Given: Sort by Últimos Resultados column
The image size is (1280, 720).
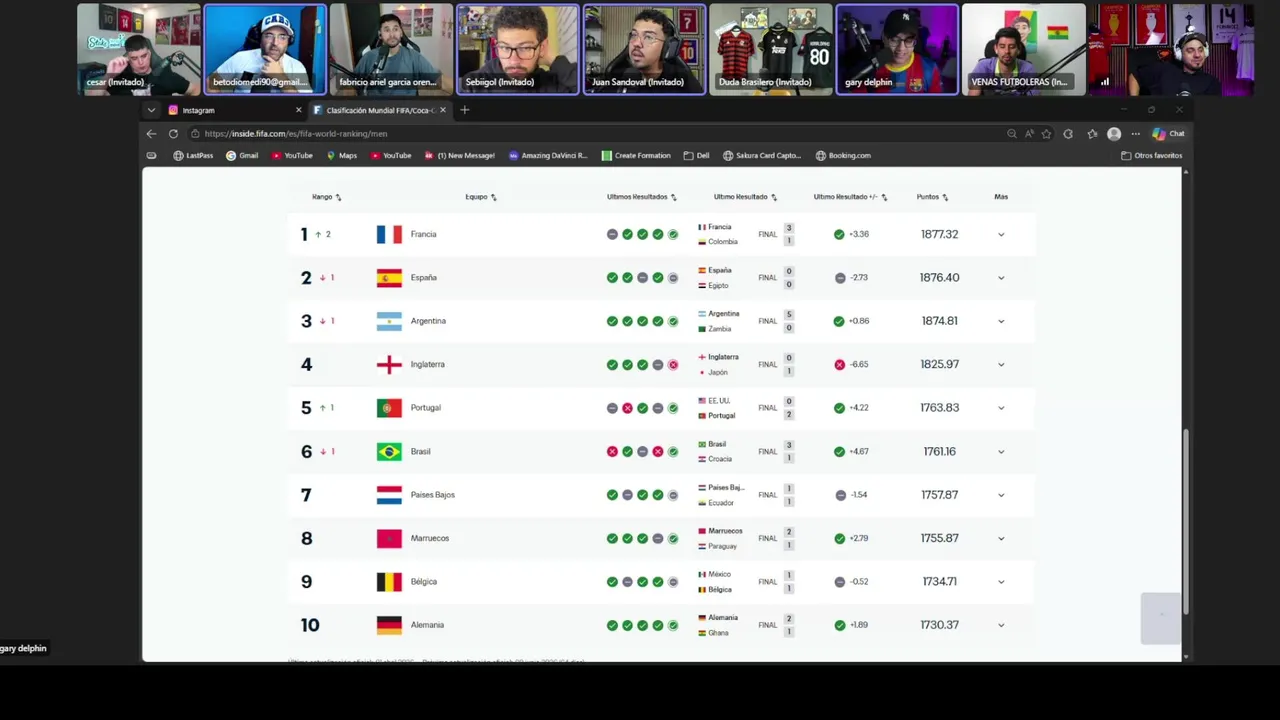Looking at the screenshot, I should click(642, 197).
